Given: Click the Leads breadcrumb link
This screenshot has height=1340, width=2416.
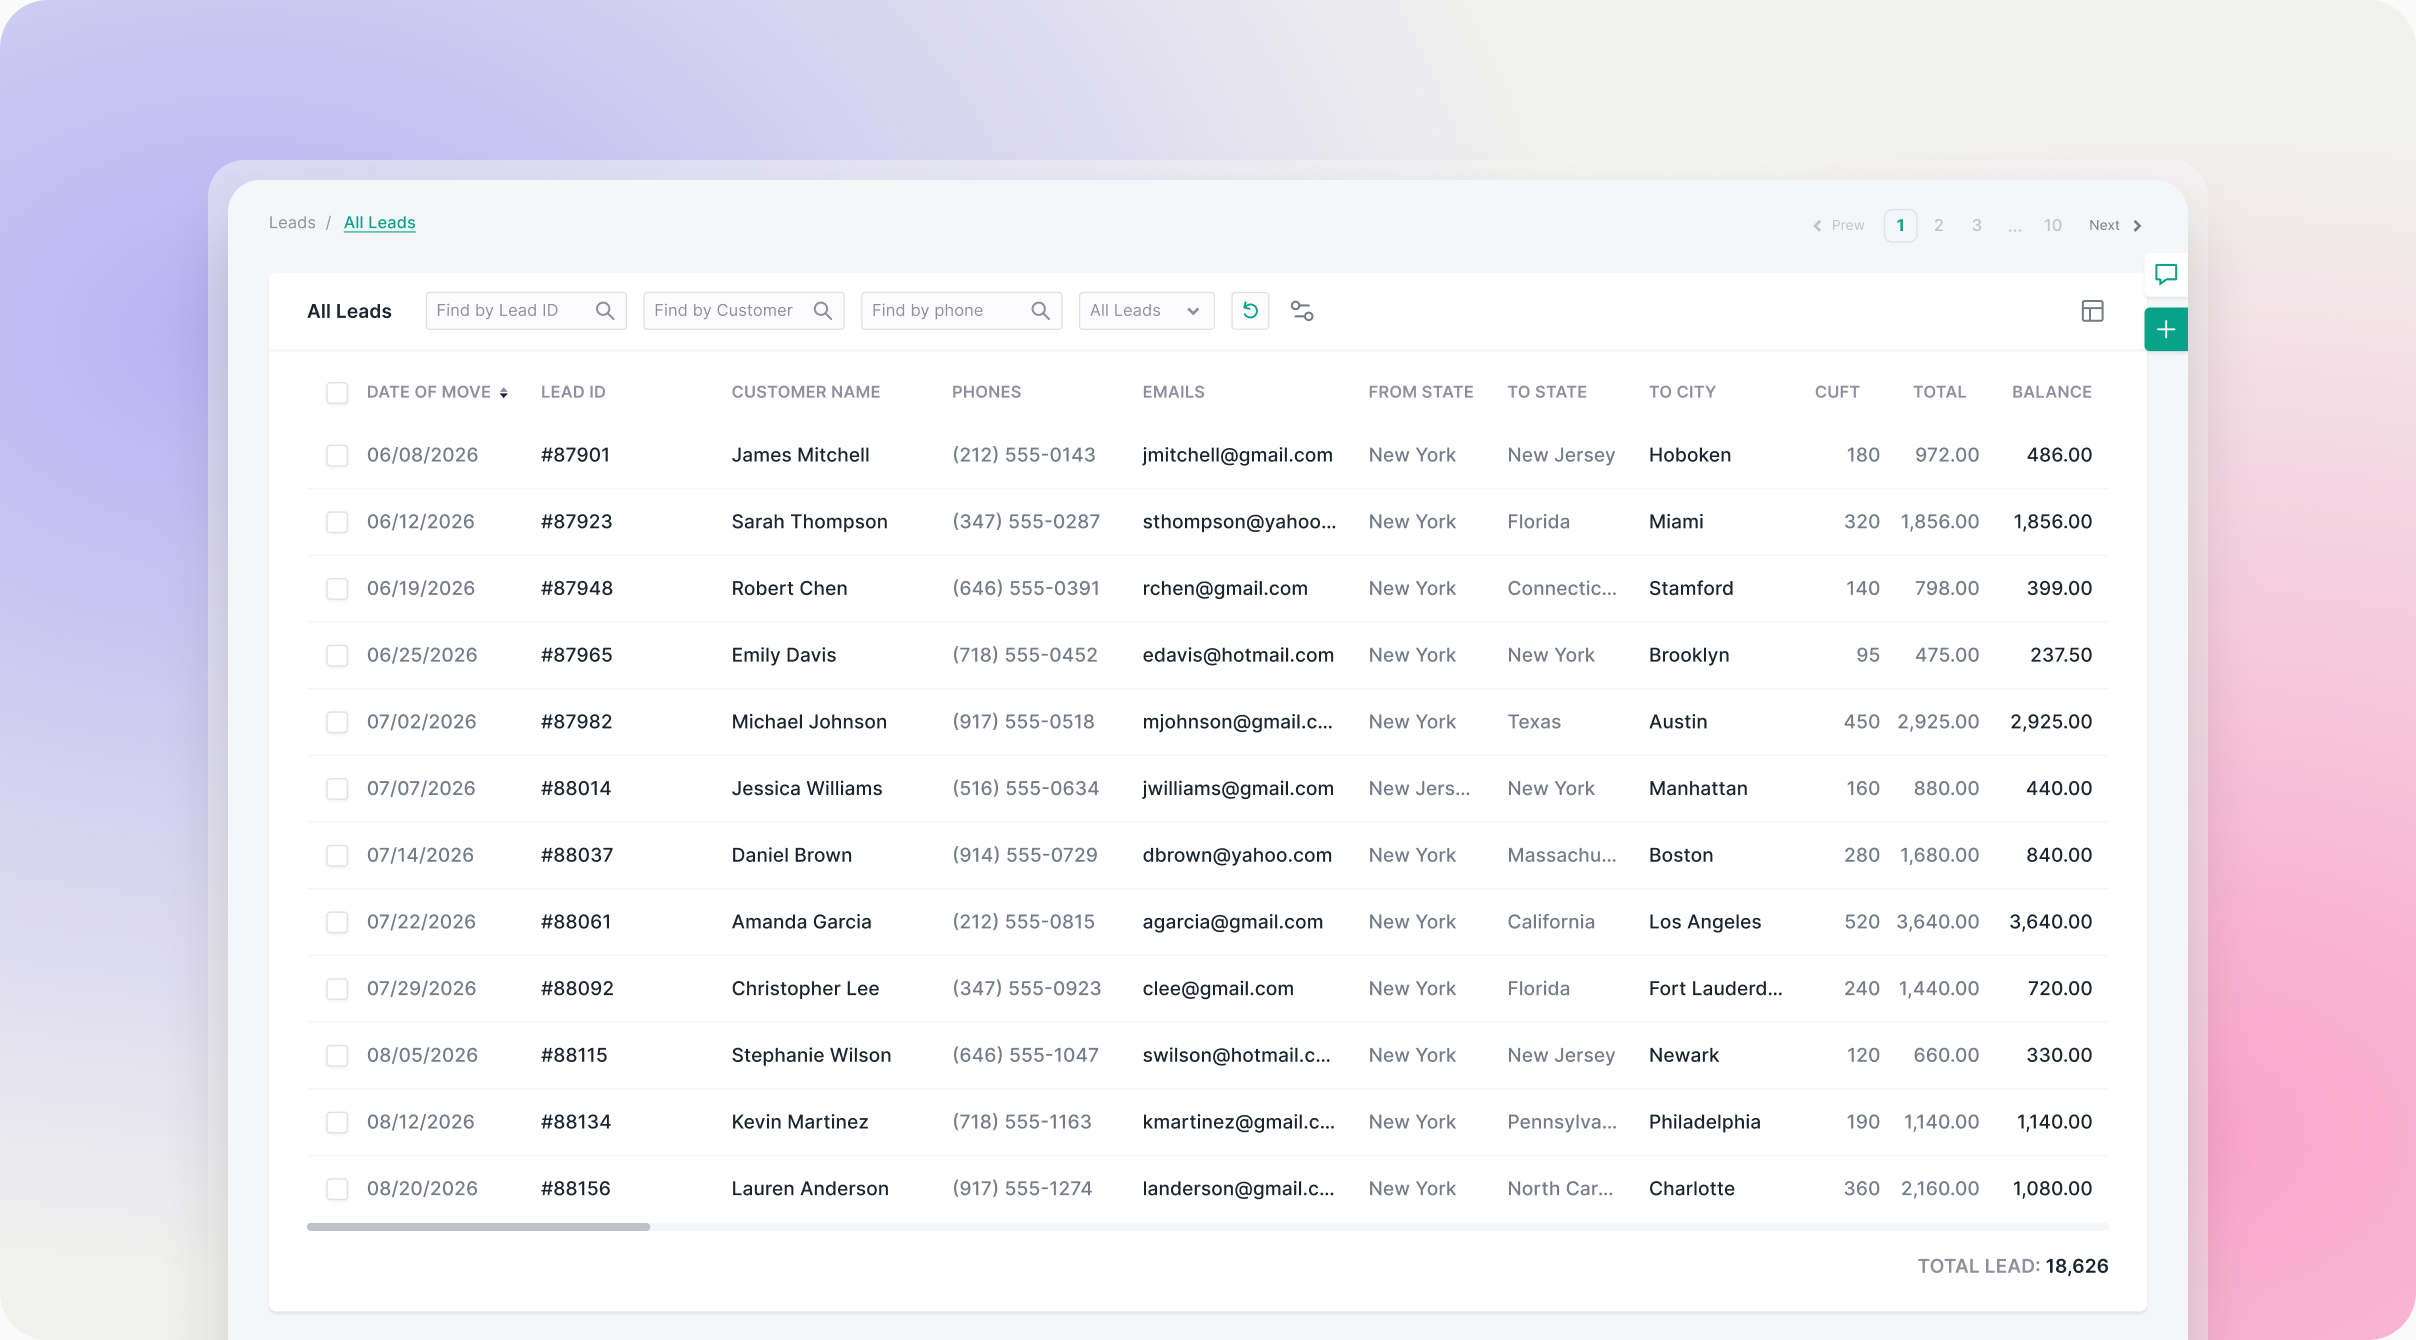Looking at the screenshot, I should (x=292, y=223).
